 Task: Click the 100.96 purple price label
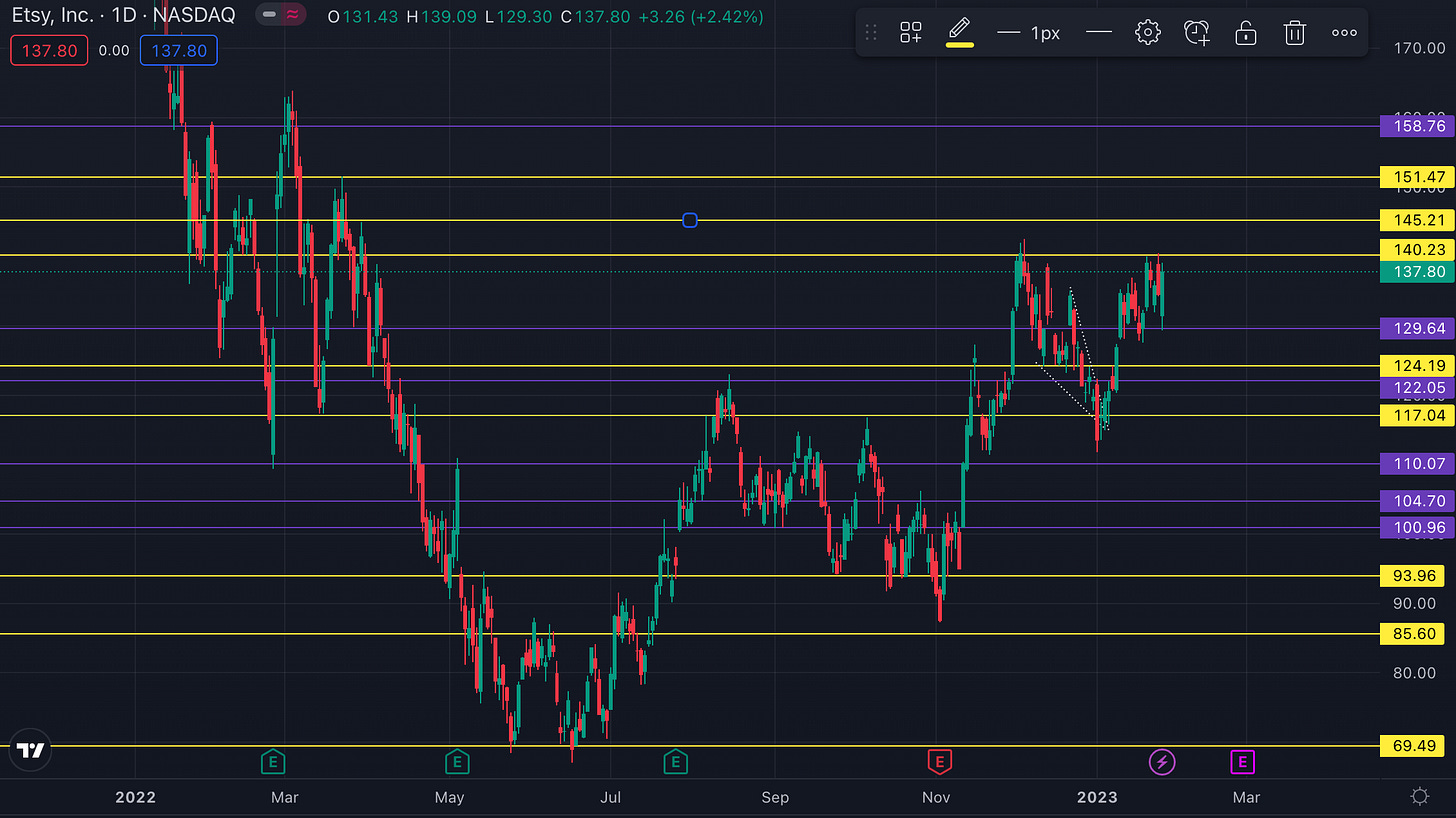point(1417,527)
